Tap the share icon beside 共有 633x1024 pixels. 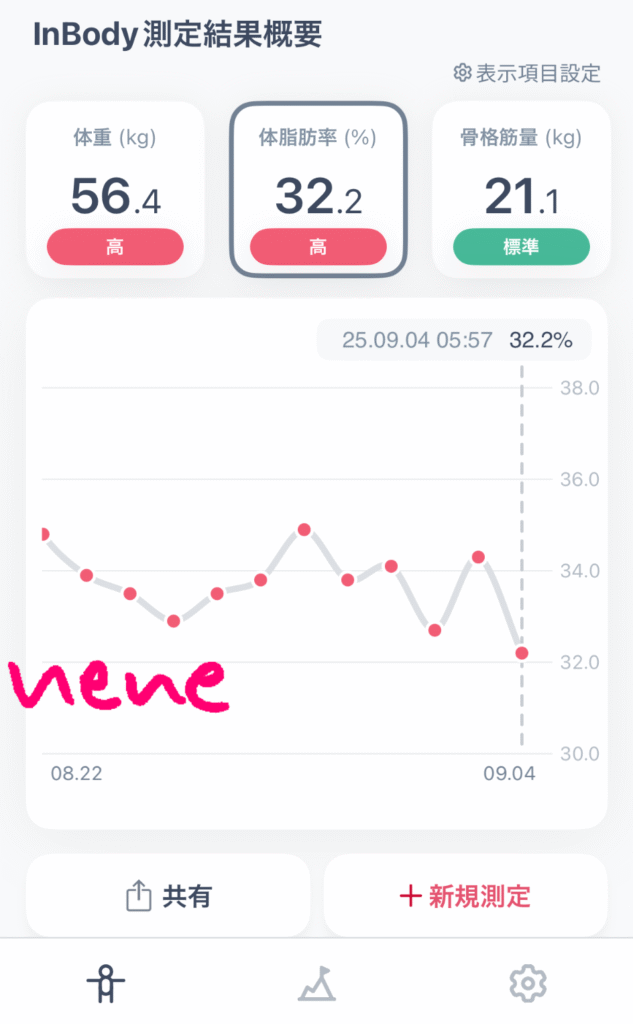[138, 896]
